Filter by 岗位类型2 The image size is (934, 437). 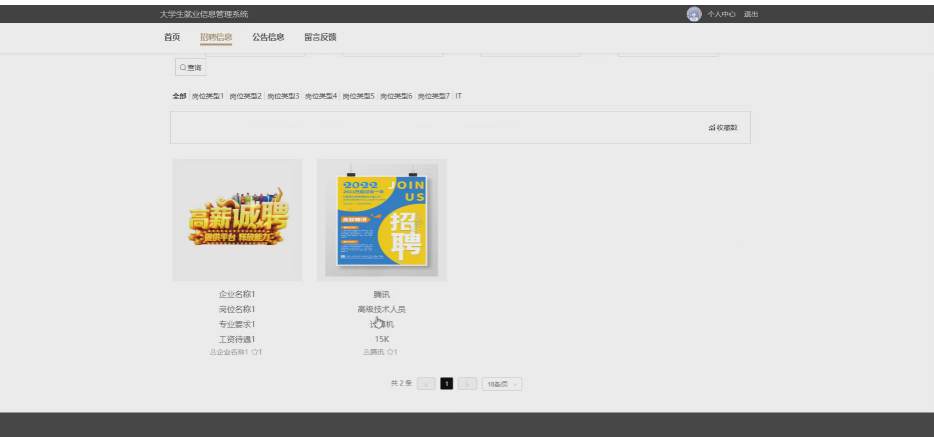click(245, 96)
